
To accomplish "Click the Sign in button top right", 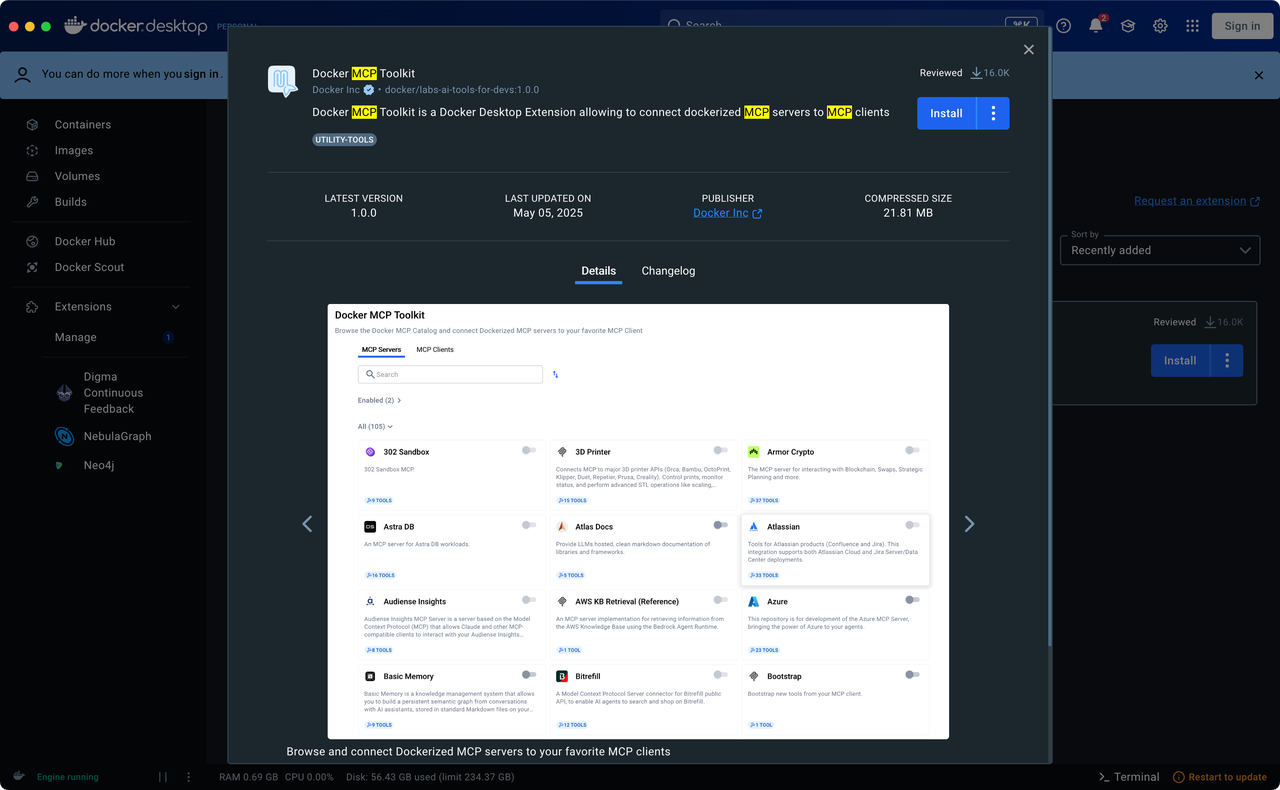I will click(1242, 26).
